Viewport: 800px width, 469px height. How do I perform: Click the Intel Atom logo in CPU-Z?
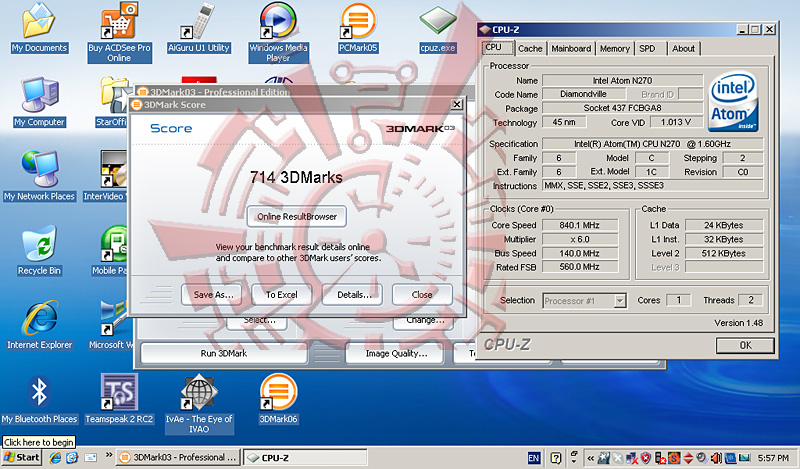734,102
